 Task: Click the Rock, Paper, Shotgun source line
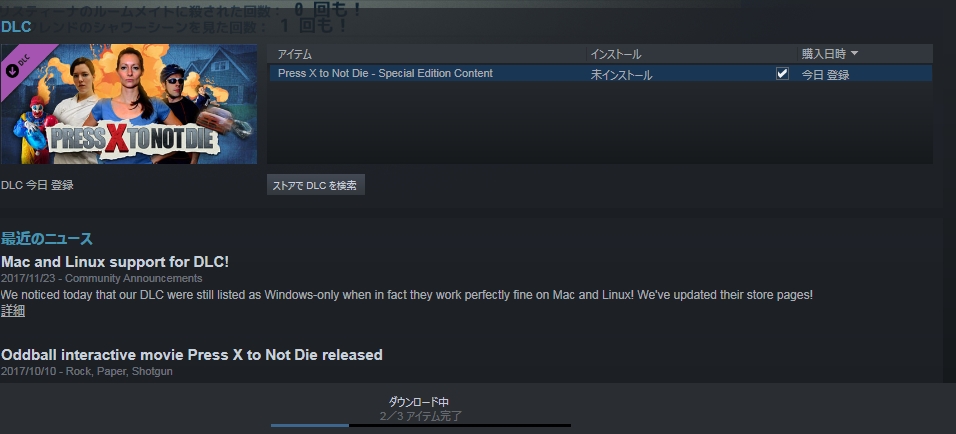[87, 371]
